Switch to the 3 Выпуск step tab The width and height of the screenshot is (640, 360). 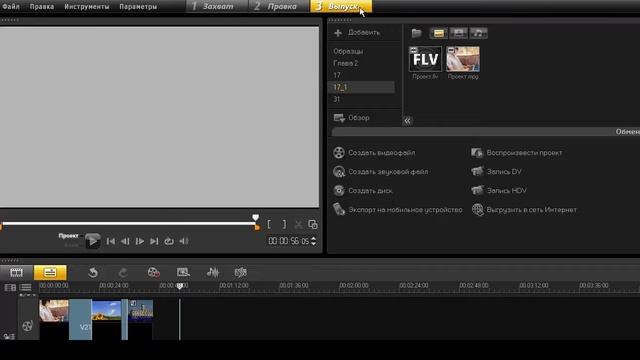click(x=341, y=6)
